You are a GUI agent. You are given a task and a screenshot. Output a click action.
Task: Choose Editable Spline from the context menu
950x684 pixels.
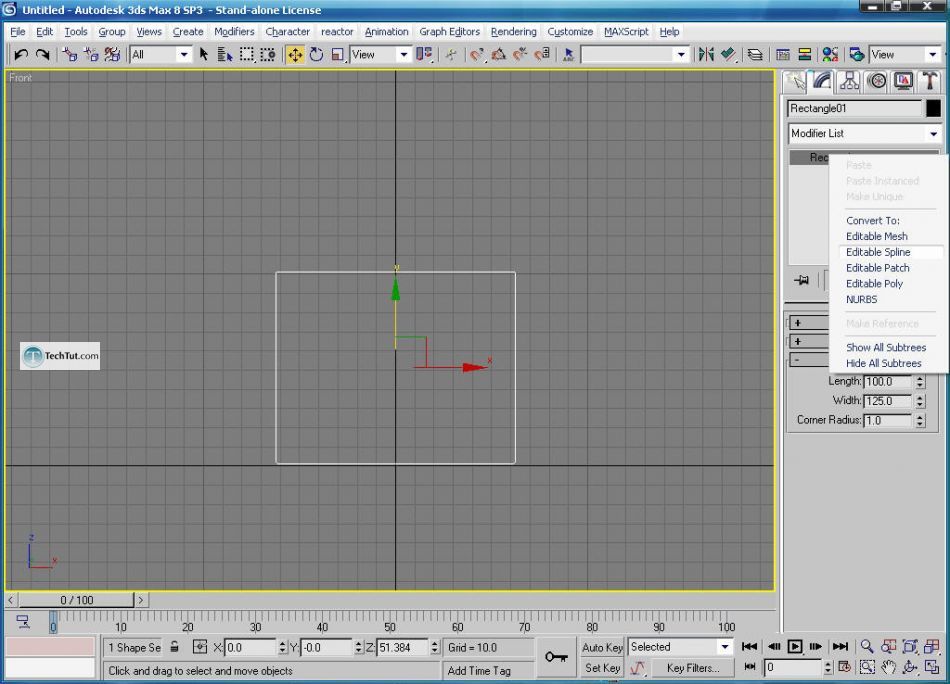pos(878,252)
